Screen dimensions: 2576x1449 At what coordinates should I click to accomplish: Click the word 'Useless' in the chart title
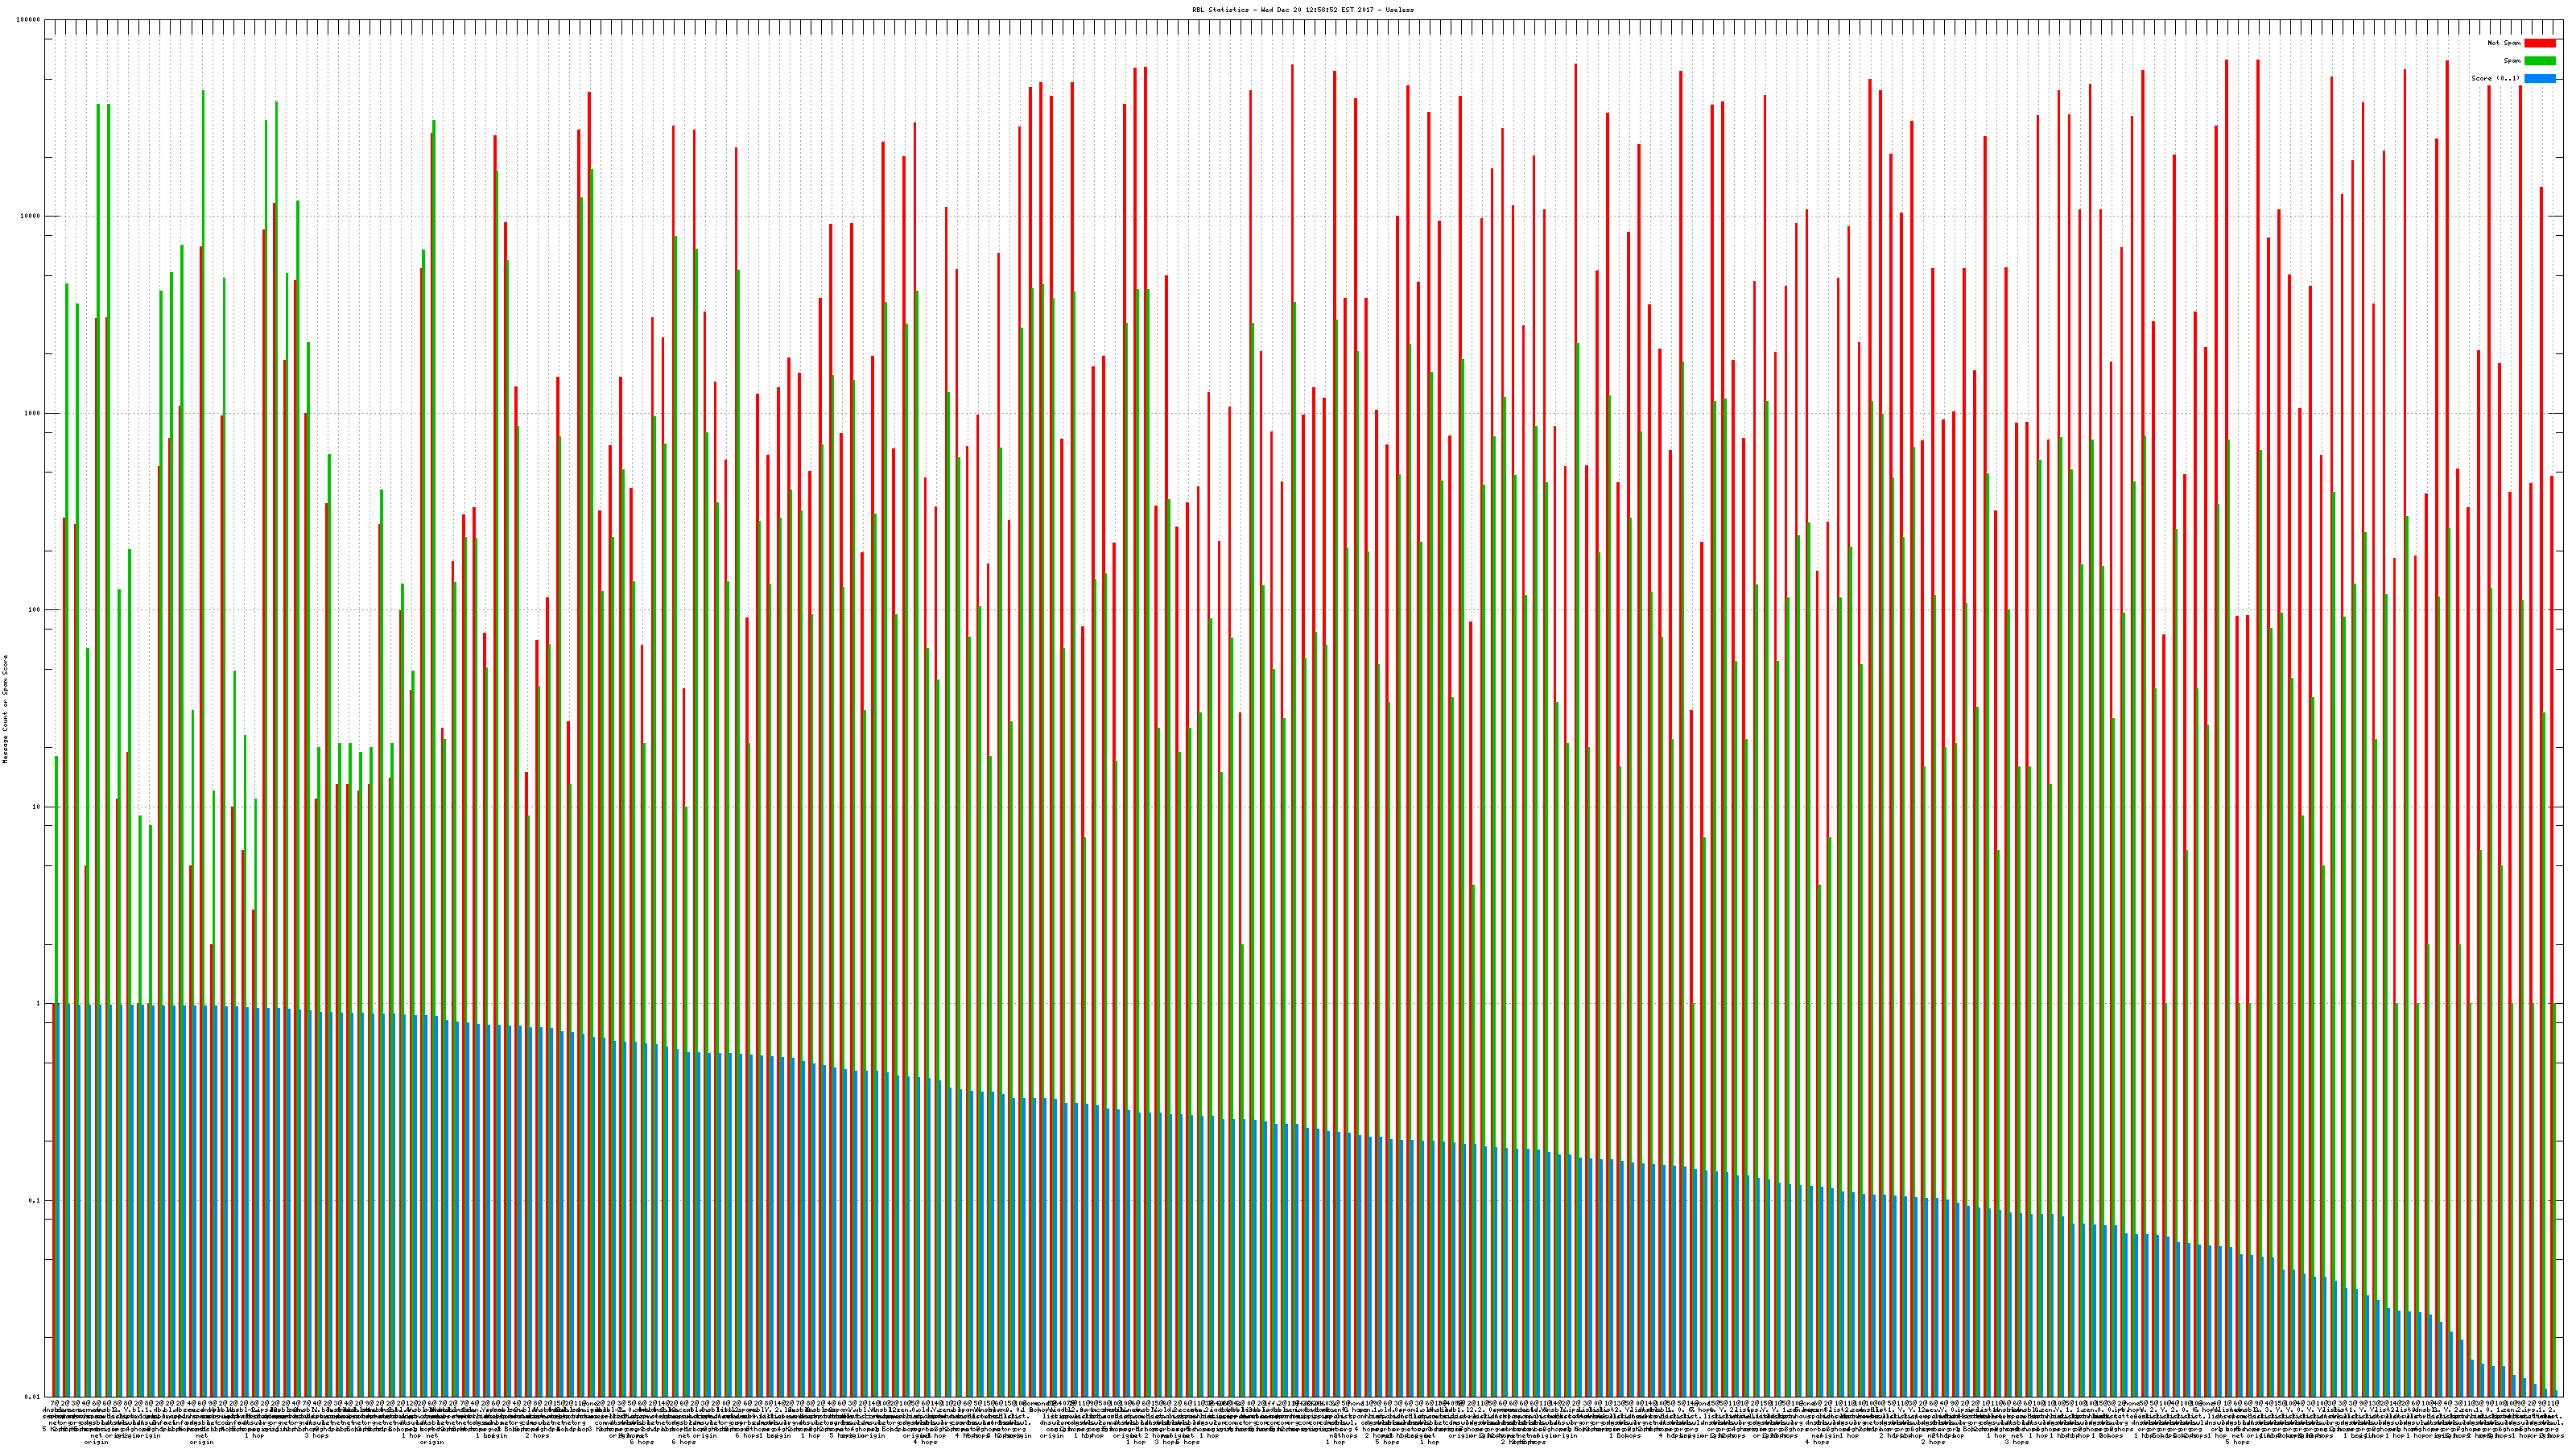pyautogui.click(x=1400, y=10)
